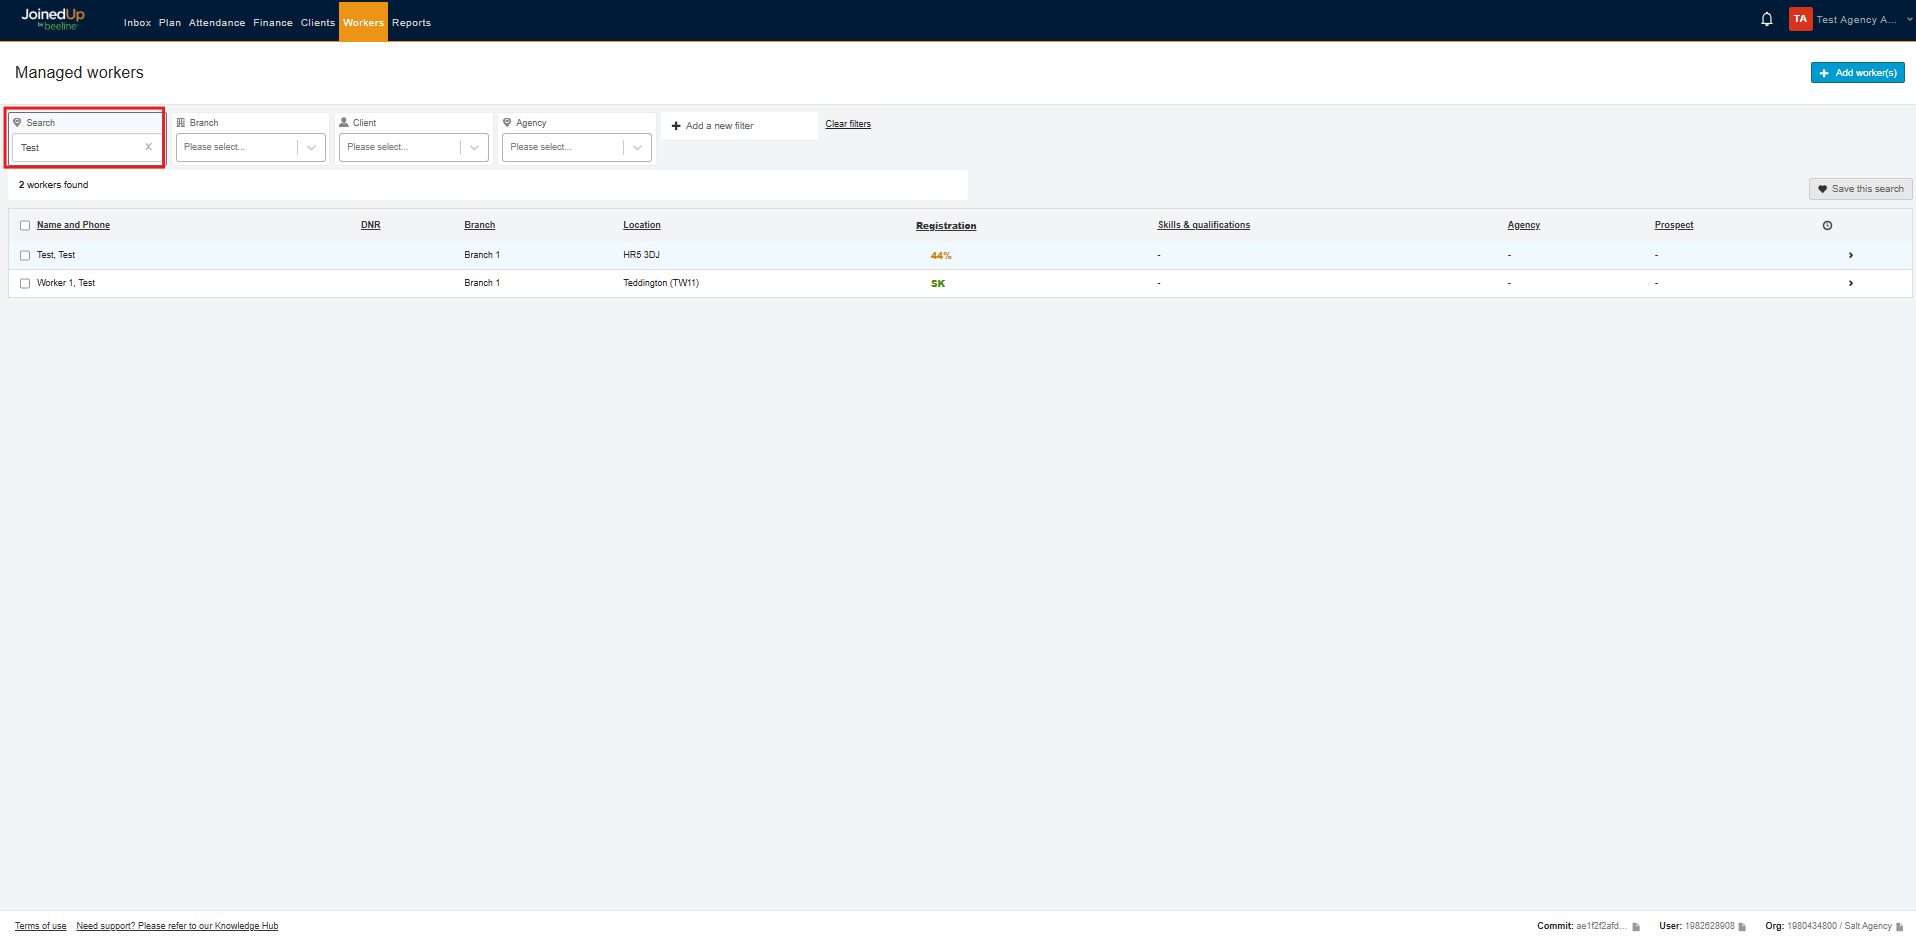This screenshot has width=1916, height=938.
Task: Switch to the Attendance section
Action: [216, 21]
